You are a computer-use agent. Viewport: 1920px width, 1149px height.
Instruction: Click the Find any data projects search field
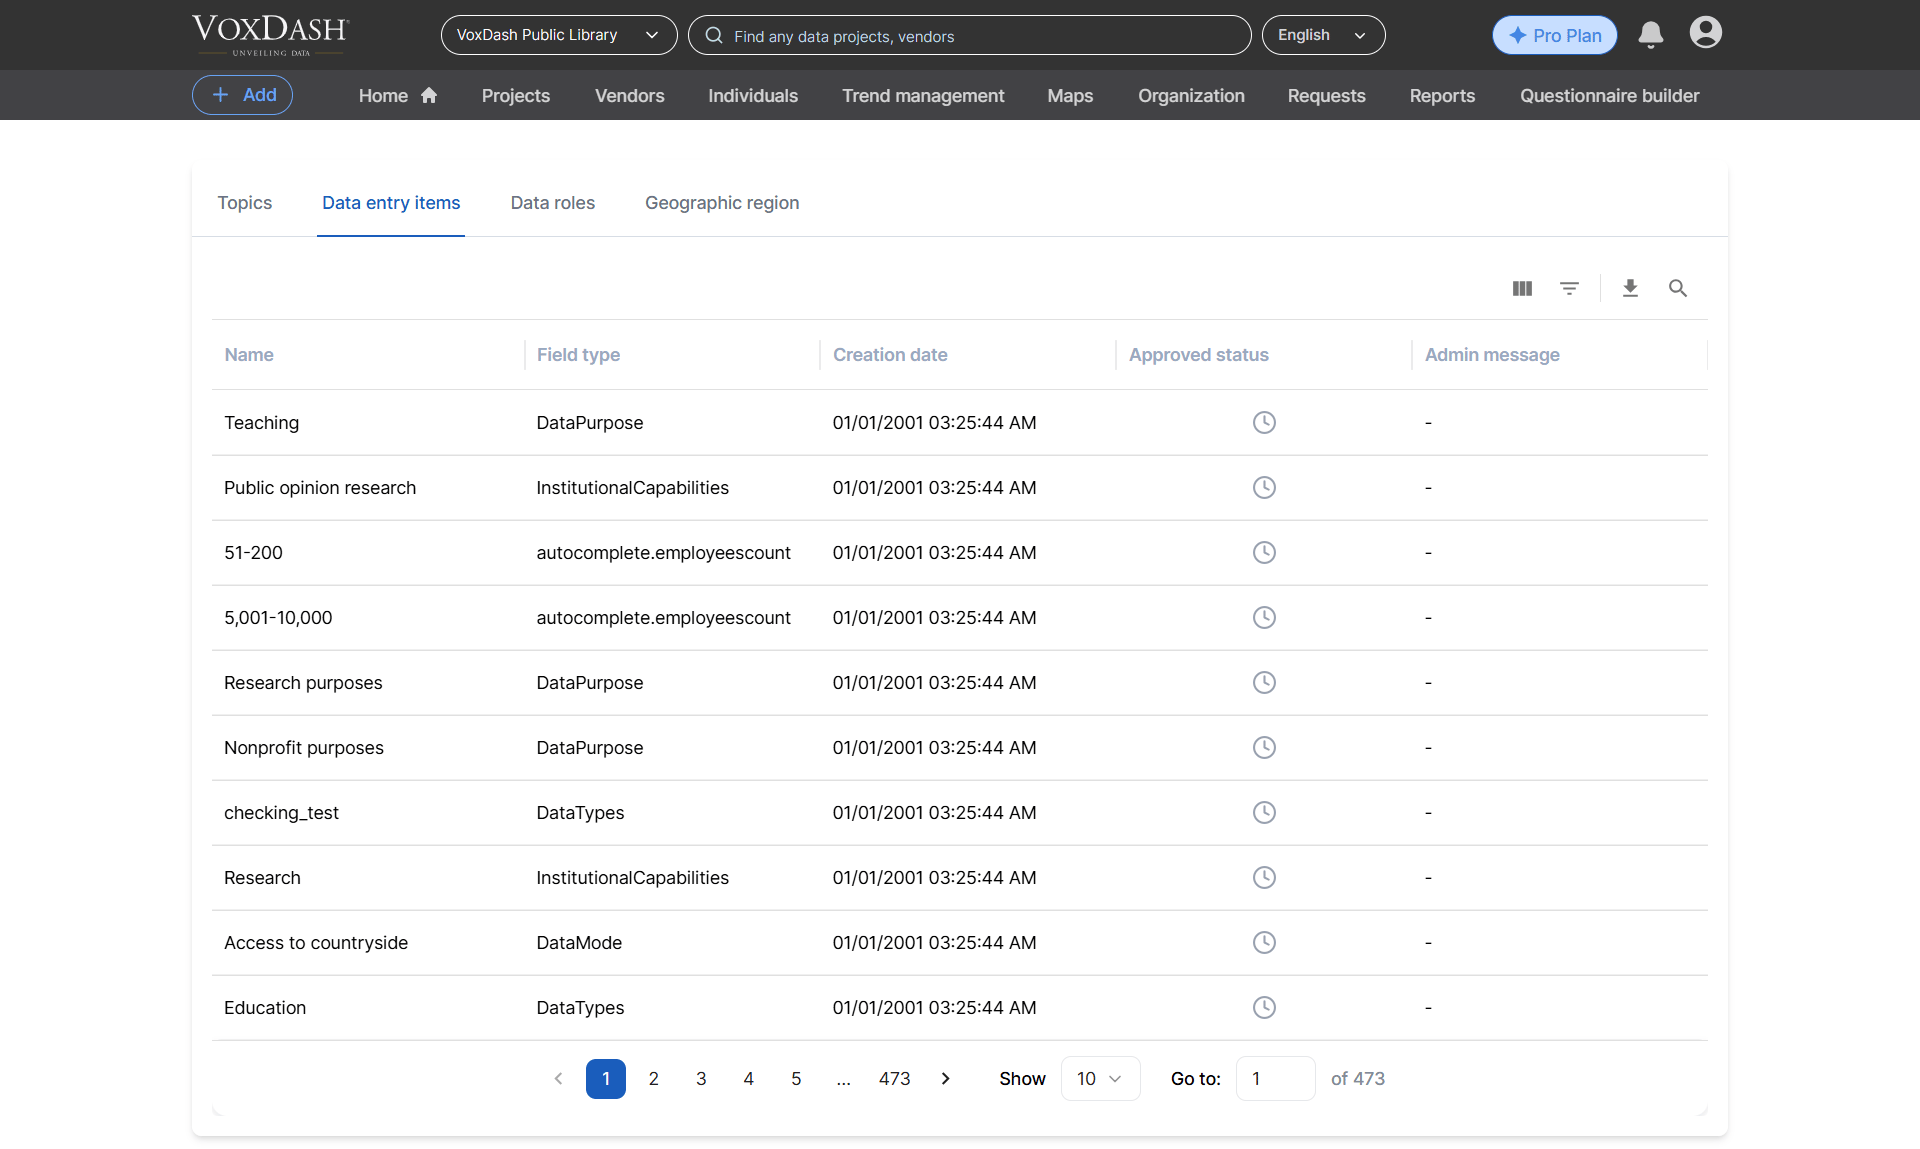[x=969, y=35]
